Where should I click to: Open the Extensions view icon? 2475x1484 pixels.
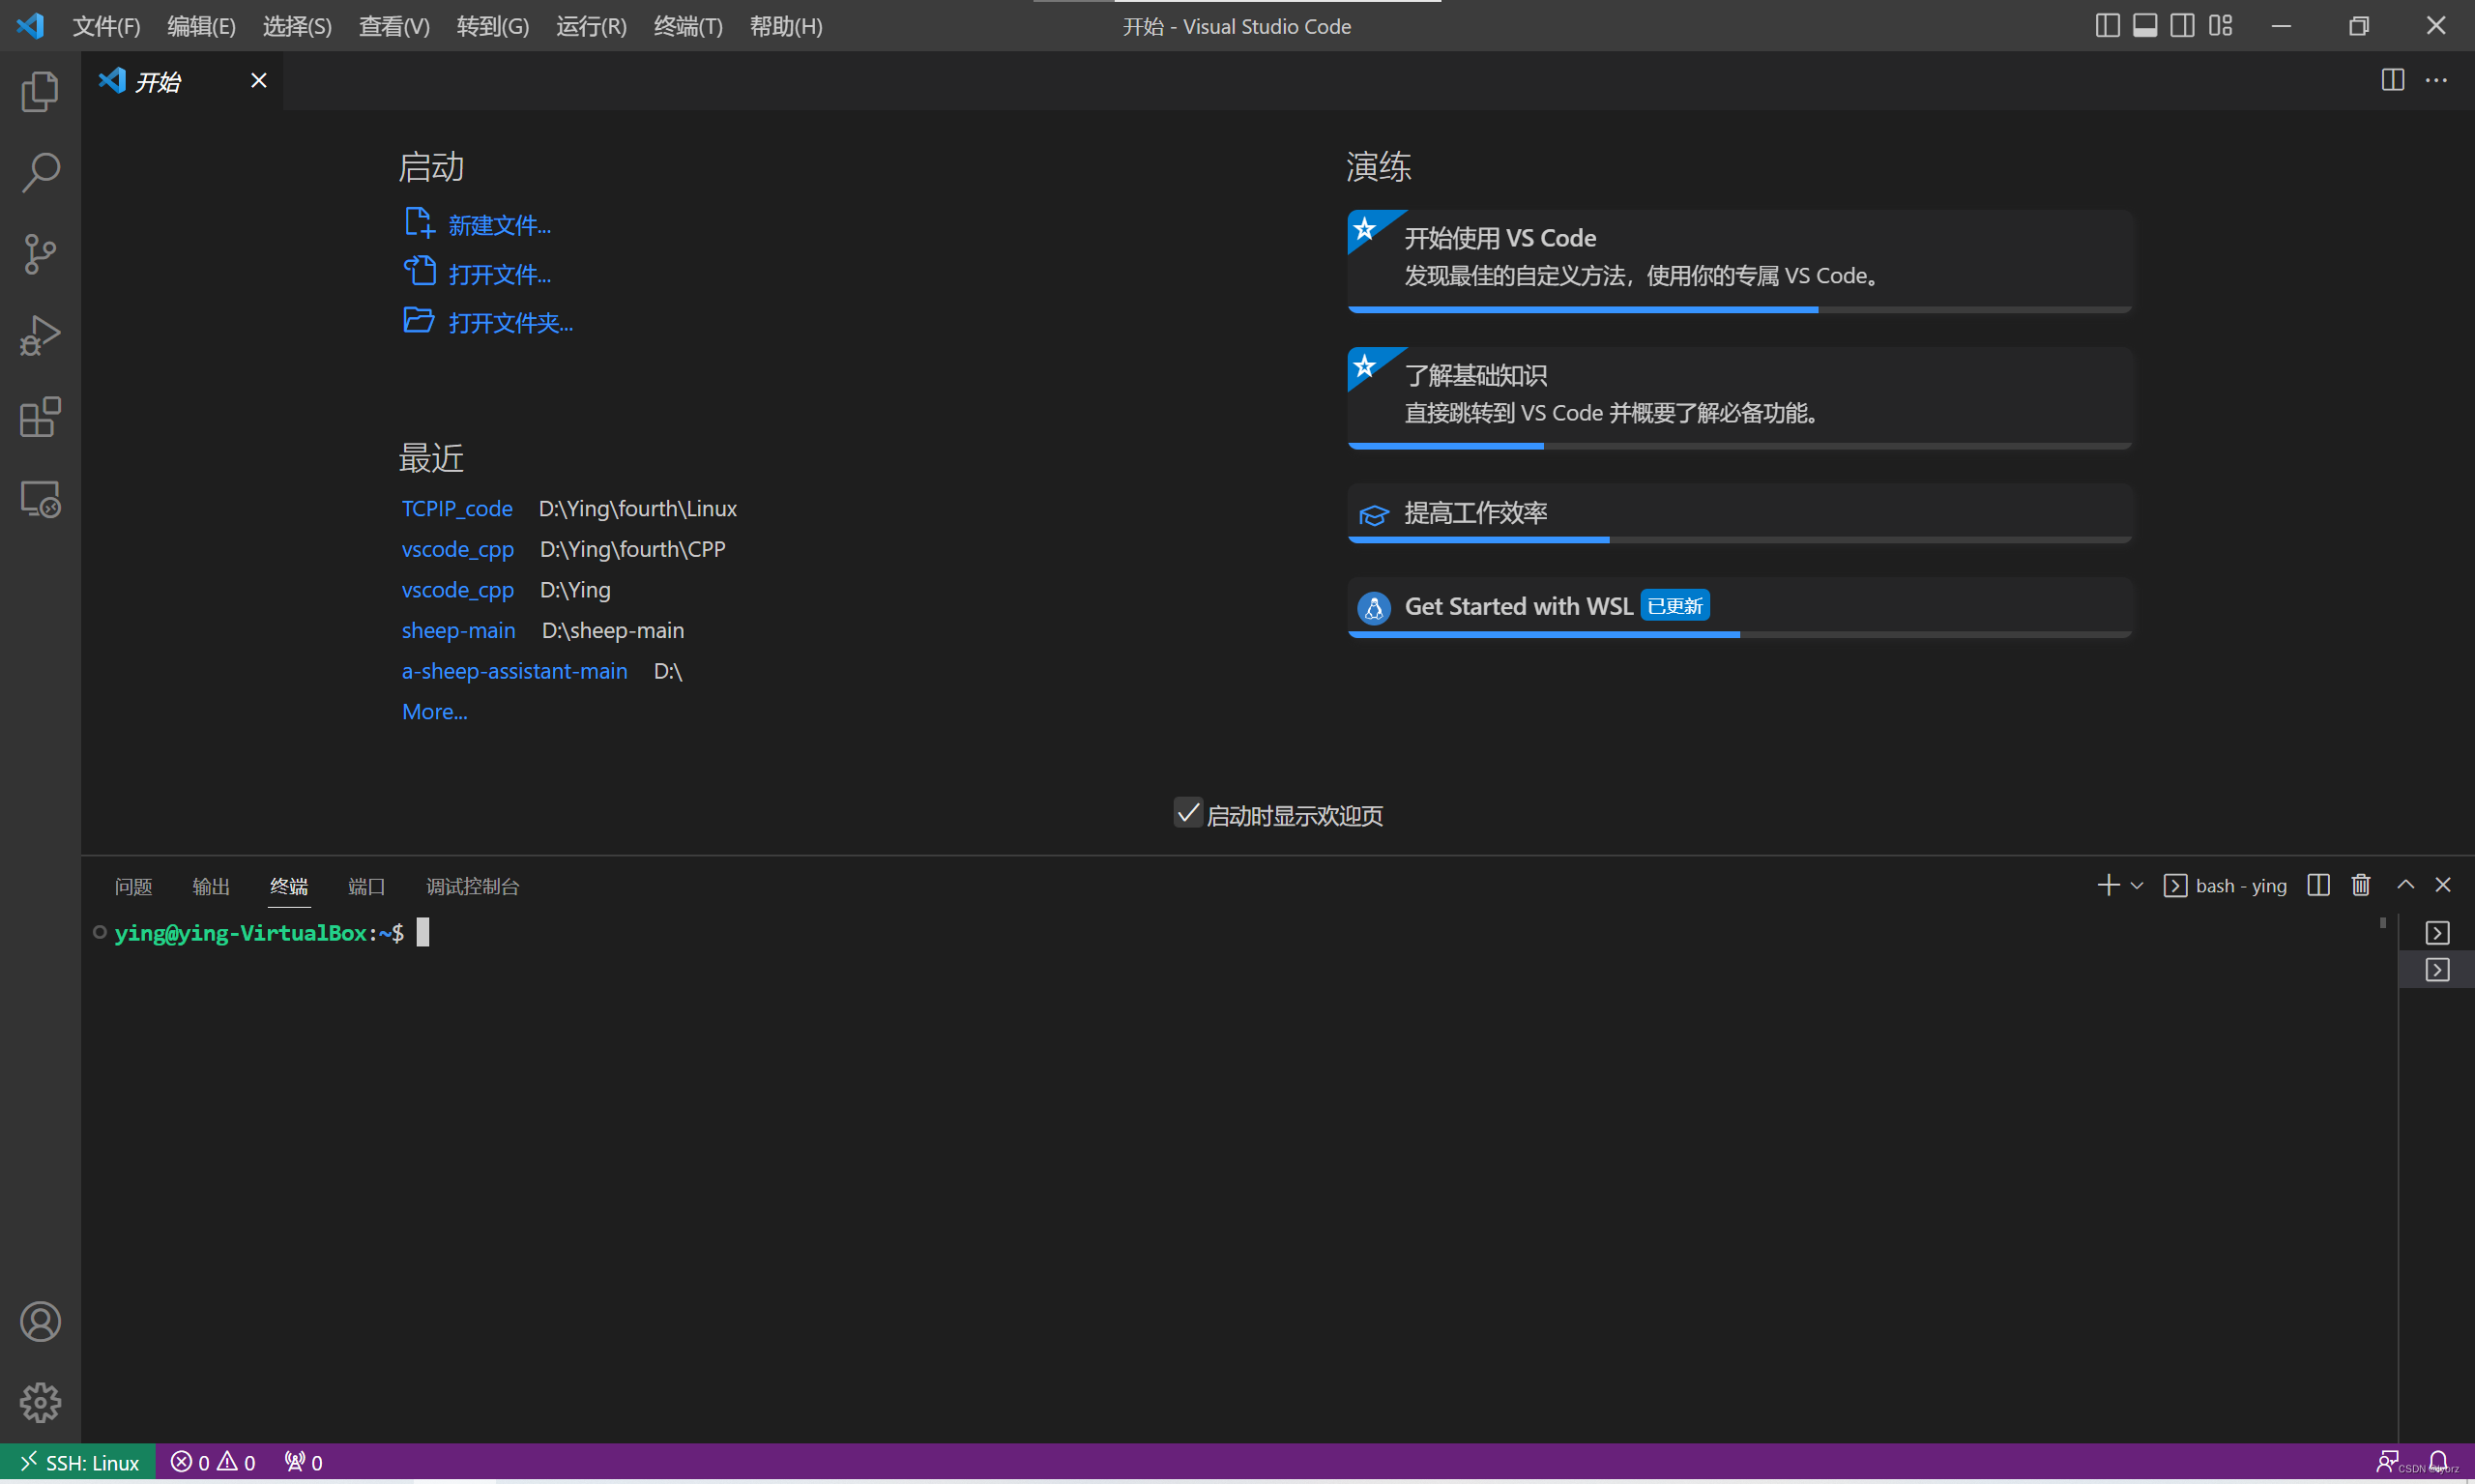40,417
